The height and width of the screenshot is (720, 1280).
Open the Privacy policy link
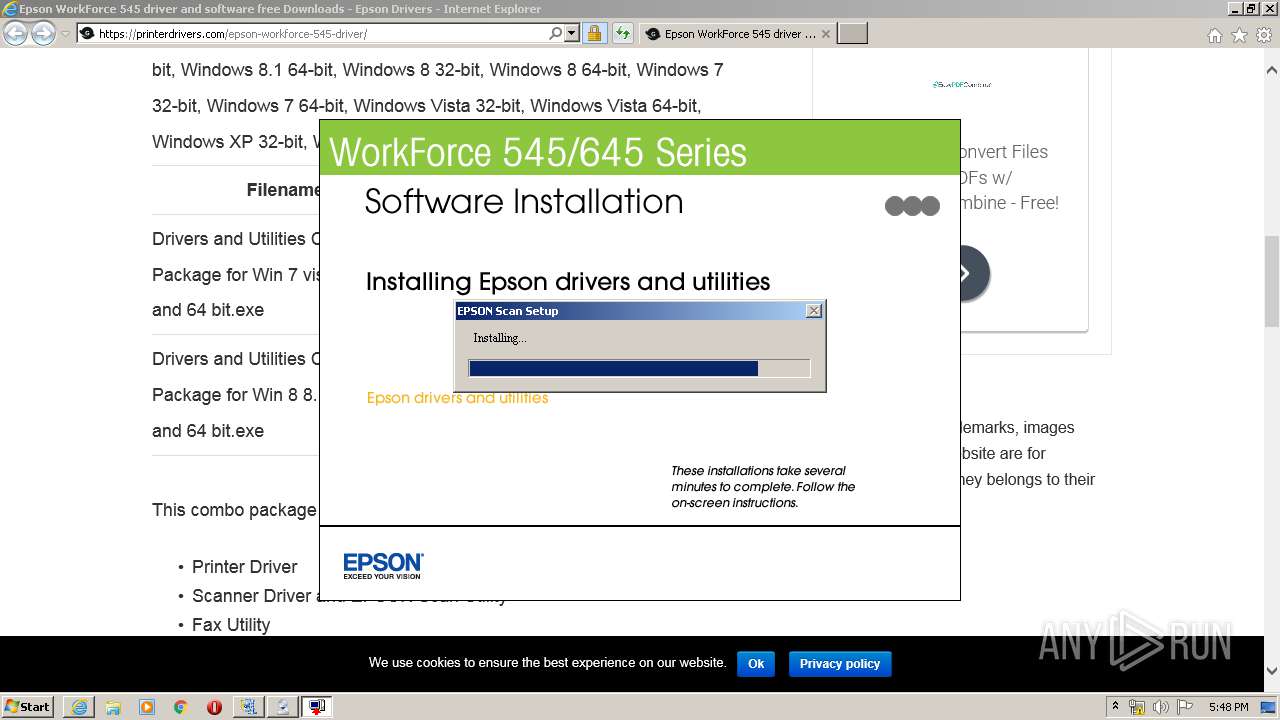tap(840, 663)
